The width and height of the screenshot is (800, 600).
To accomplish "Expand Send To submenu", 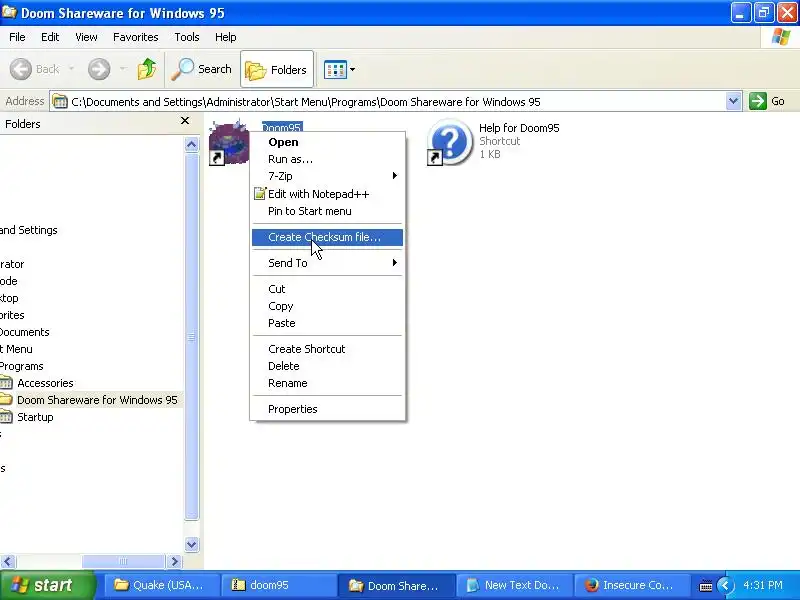I will (x=328, y=263).
